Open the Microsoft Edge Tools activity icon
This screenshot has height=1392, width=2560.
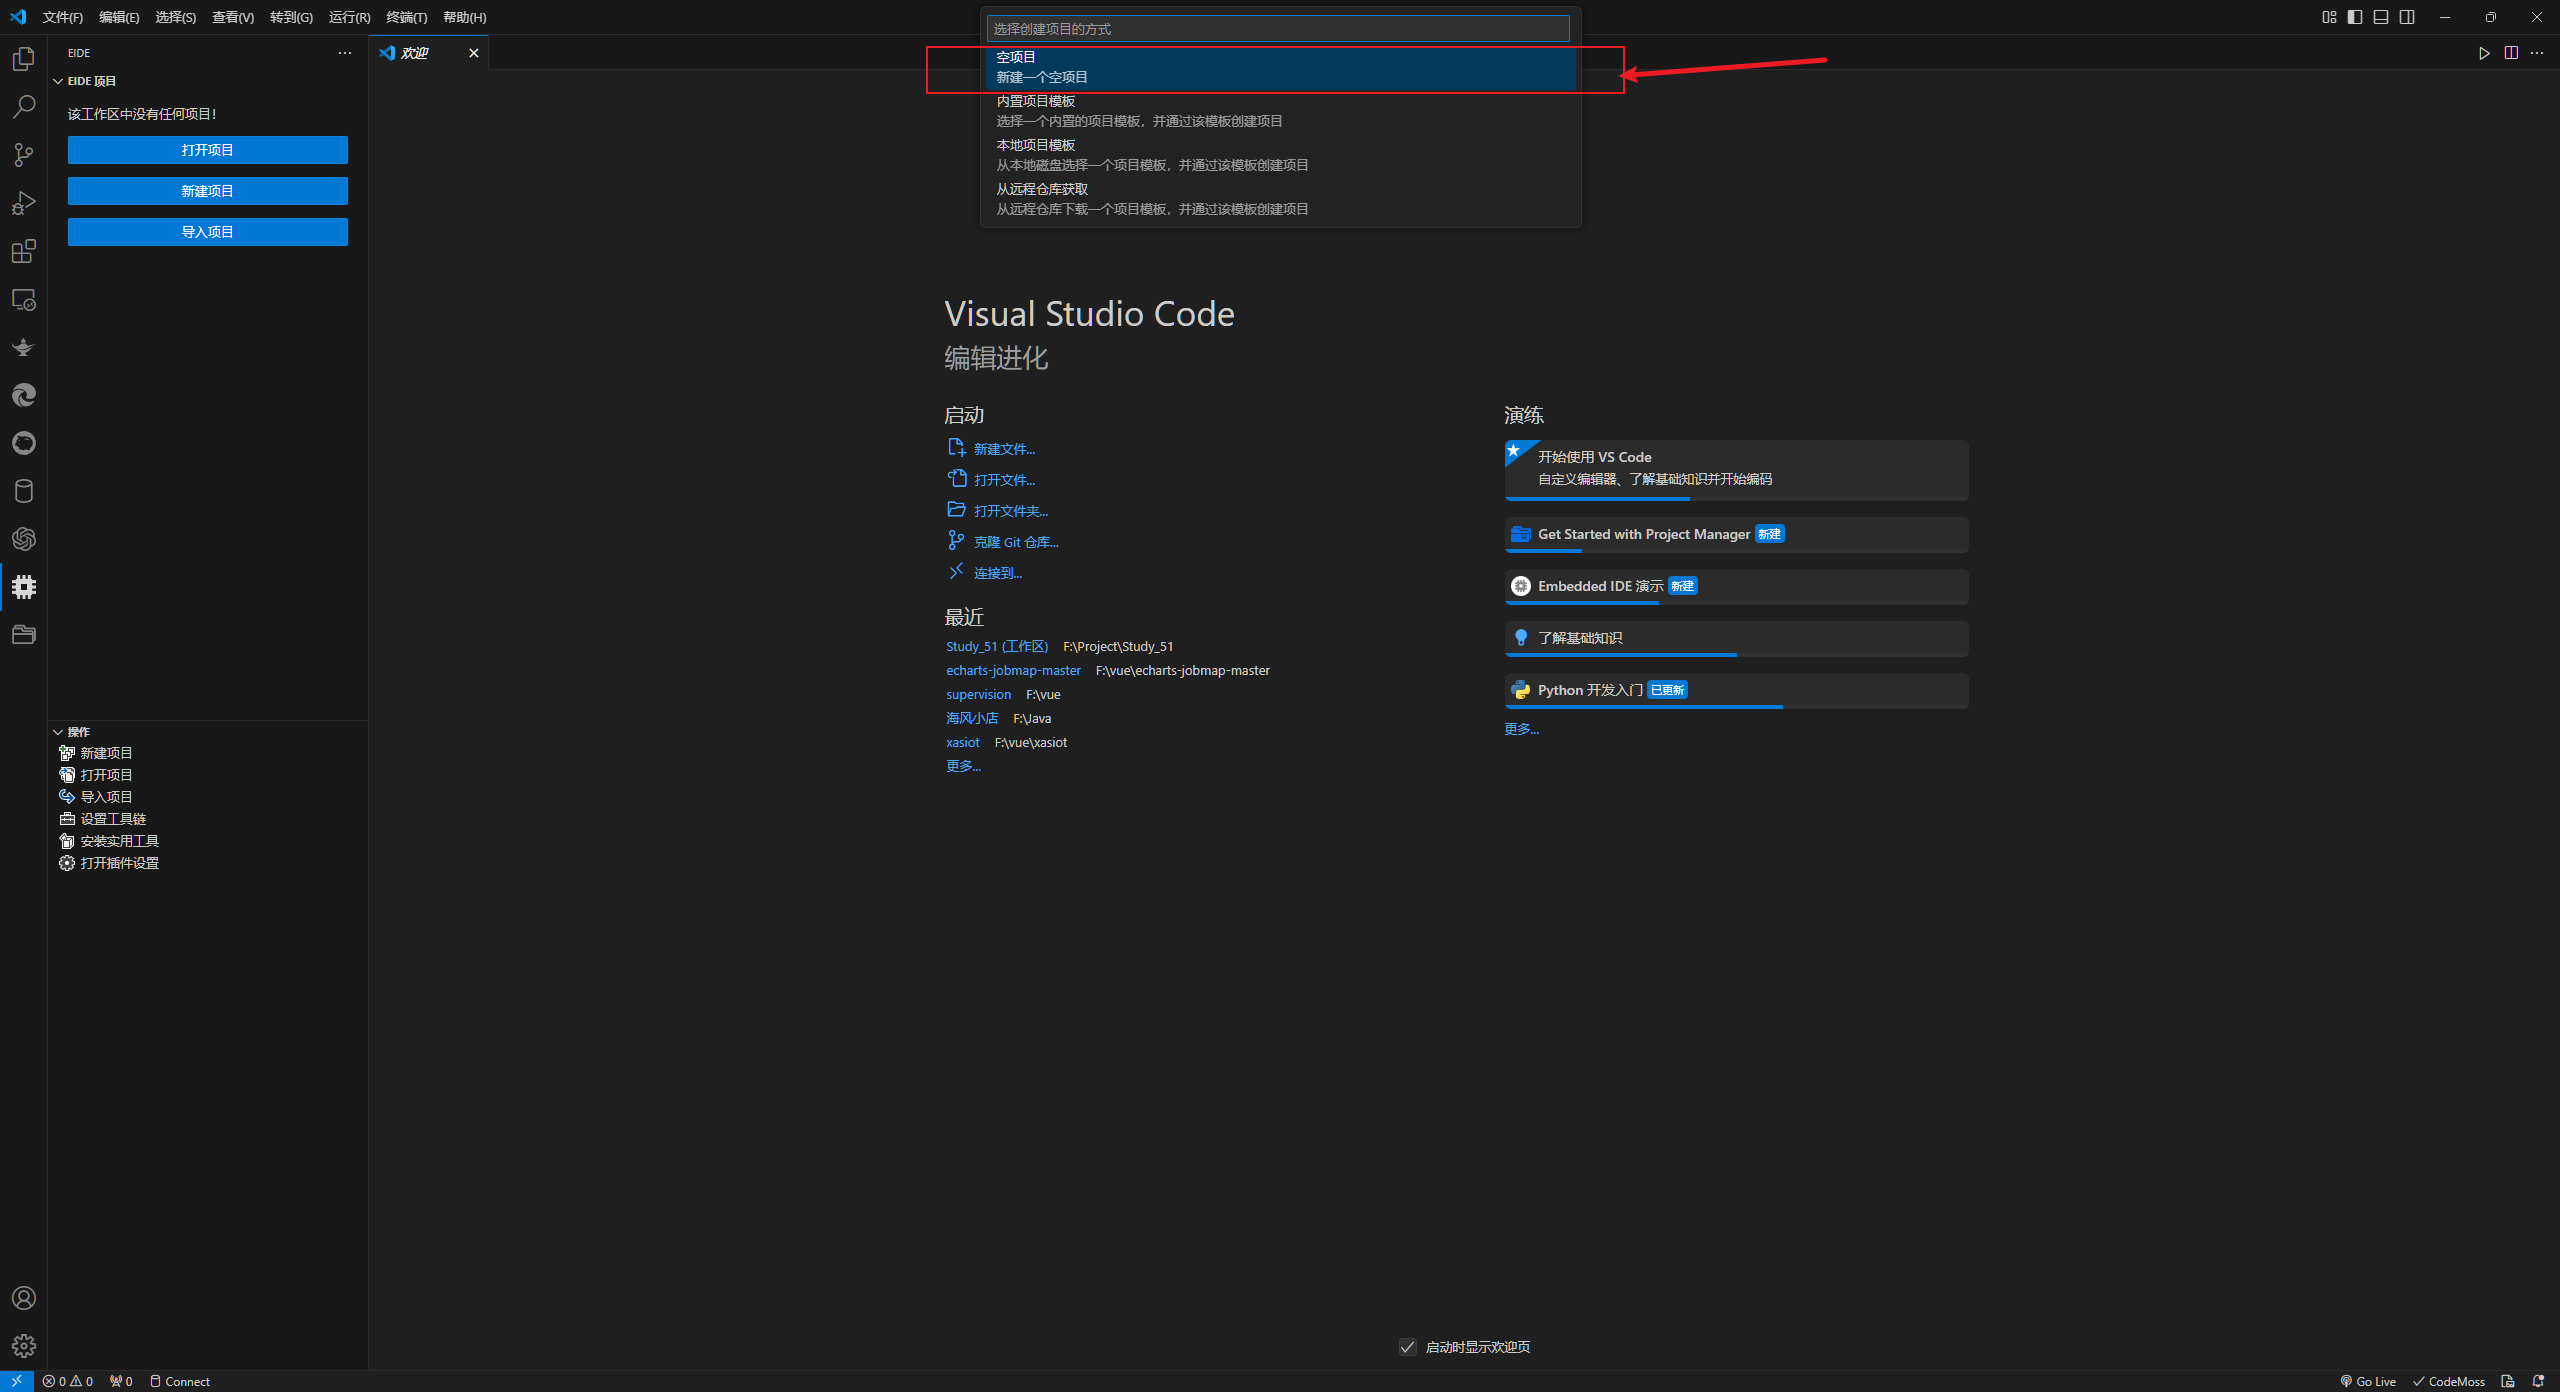24,395
